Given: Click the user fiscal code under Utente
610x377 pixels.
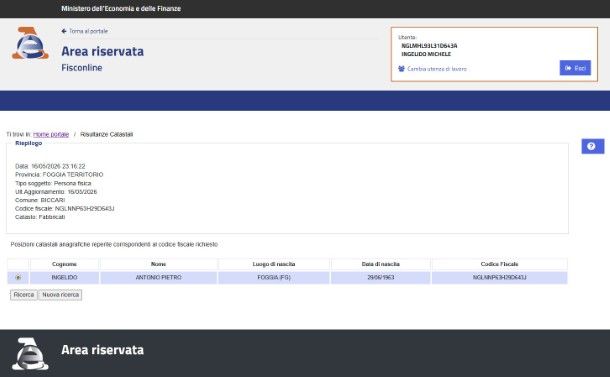Looking at the screenshot, I should click(x=429, y=46).
